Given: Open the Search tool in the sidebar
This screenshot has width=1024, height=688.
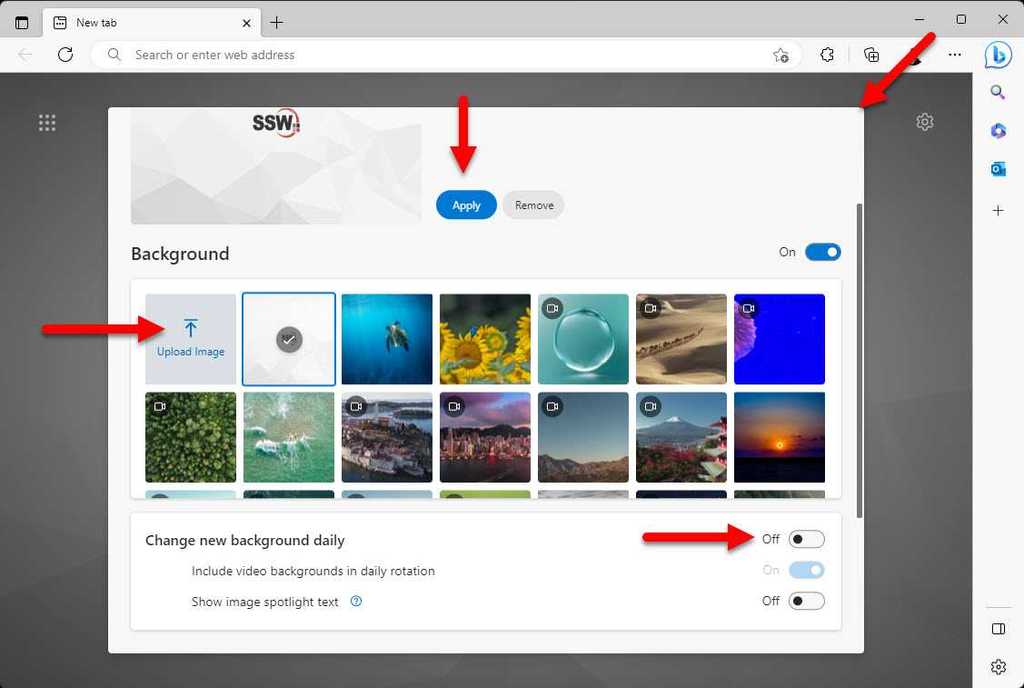Looking at the screenshot, I should click(998, 91).
